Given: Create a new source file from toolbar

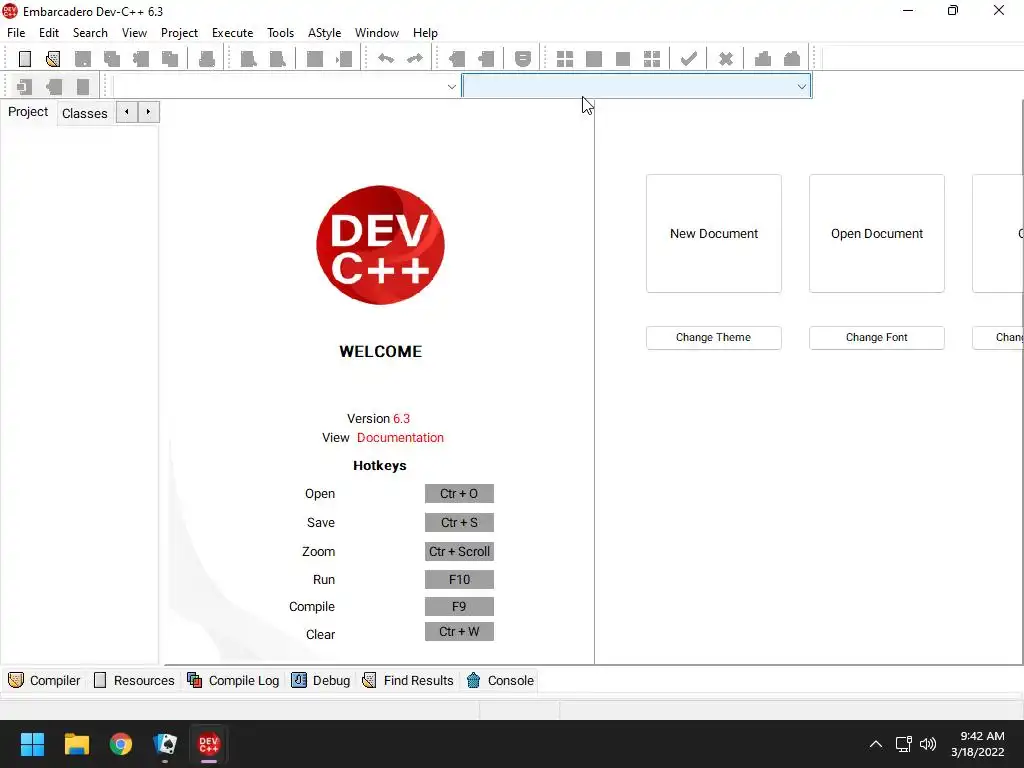Looking at the screenshot, I should pyautogui.click(x=25, y=59).
